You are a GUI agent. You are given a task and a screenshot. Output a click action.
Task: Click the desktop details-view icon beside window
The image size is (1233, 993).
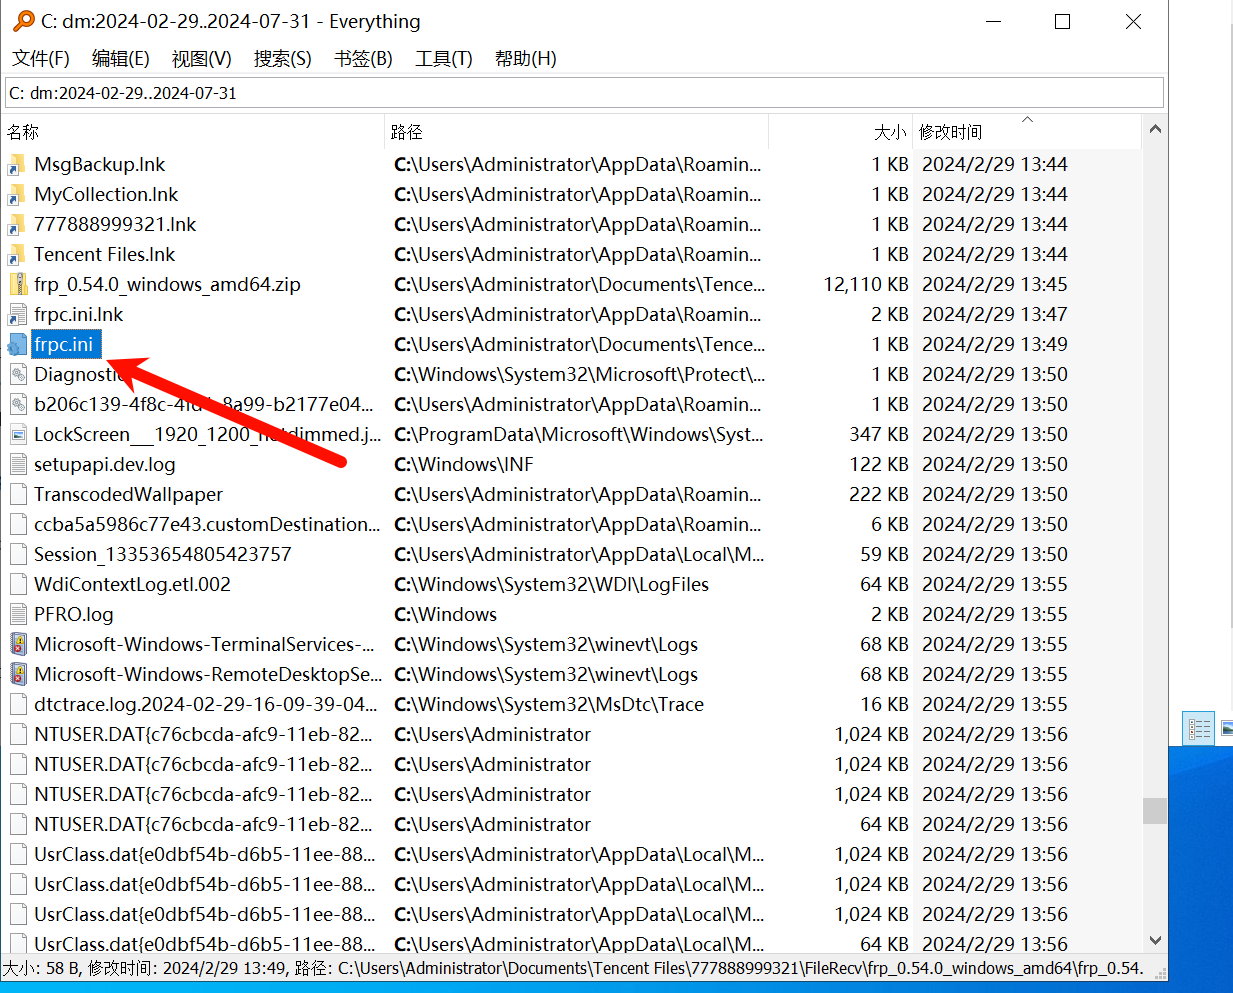coord(1197,728)
